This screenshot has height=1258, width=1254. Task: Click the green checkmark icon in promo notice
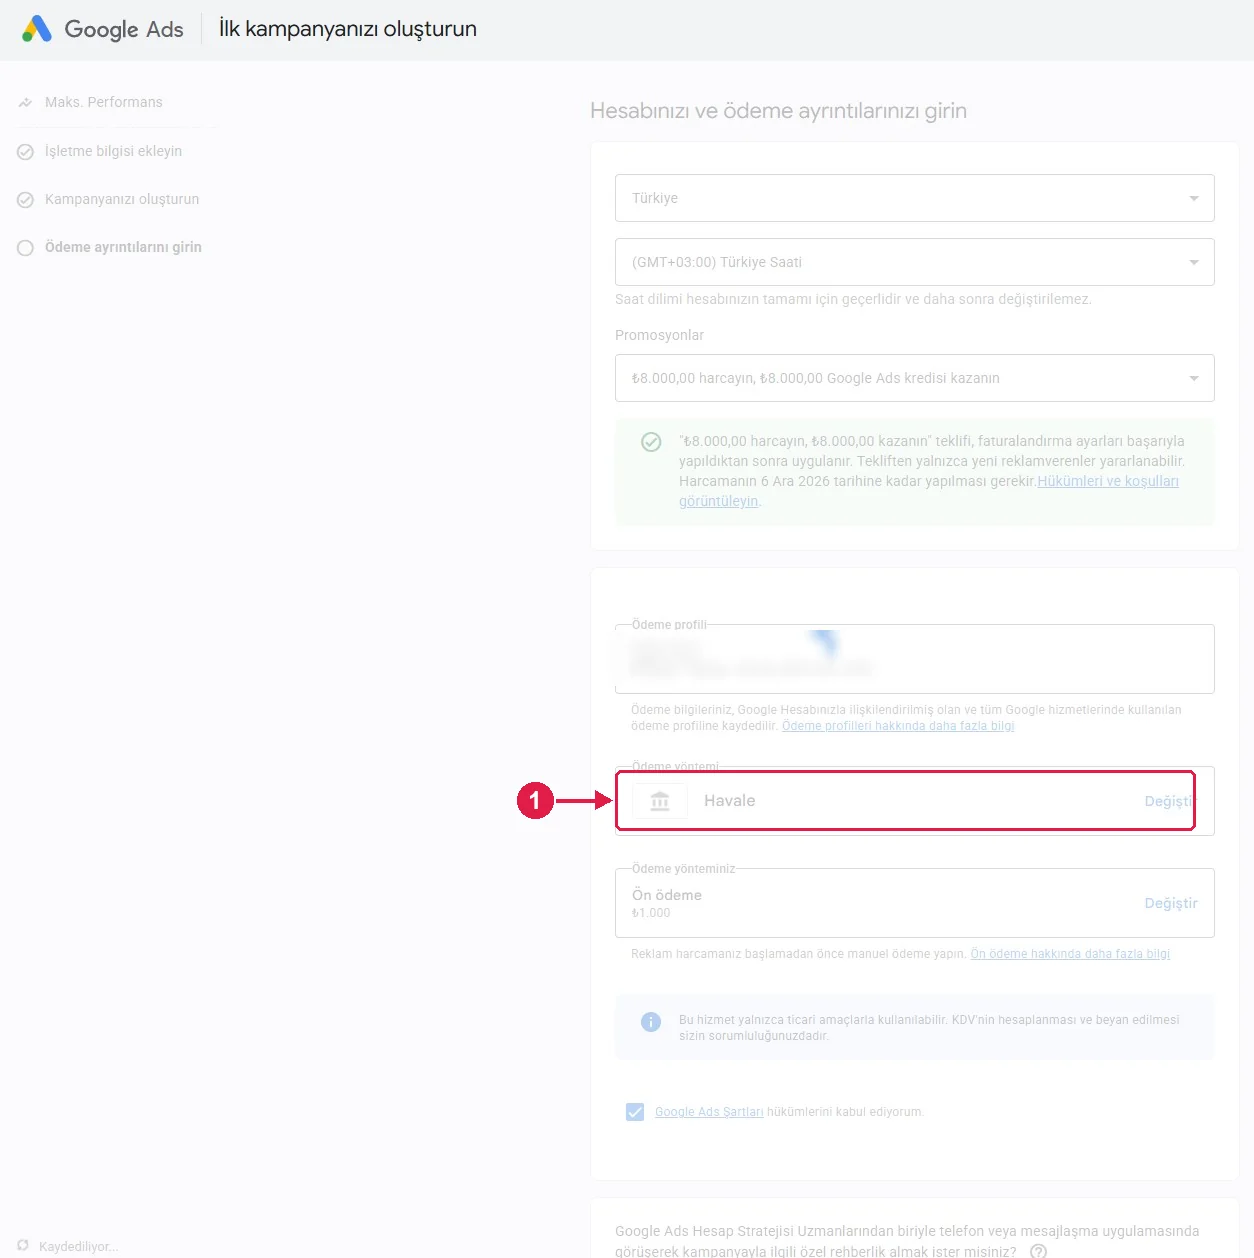click(651, 442)
